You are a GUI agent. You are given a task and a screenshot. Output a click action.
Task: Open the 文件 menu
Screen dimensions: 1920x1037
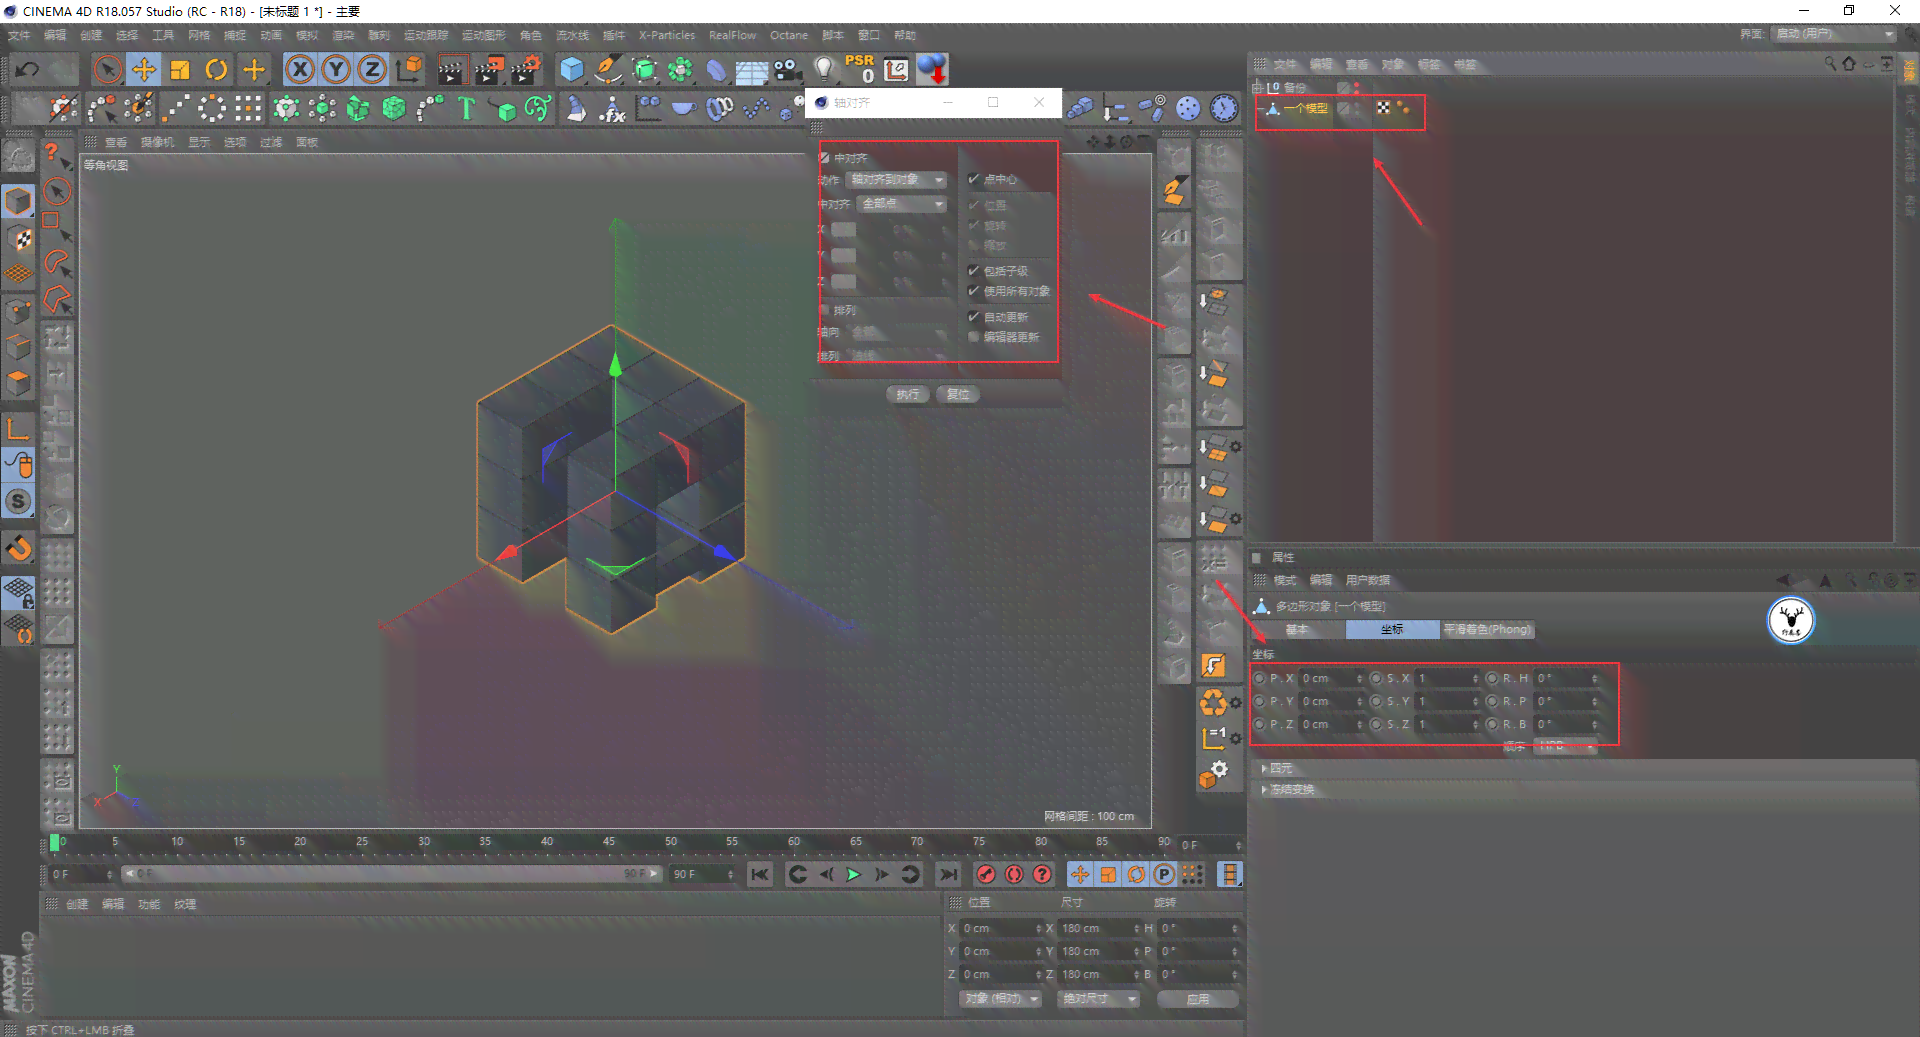19,35
